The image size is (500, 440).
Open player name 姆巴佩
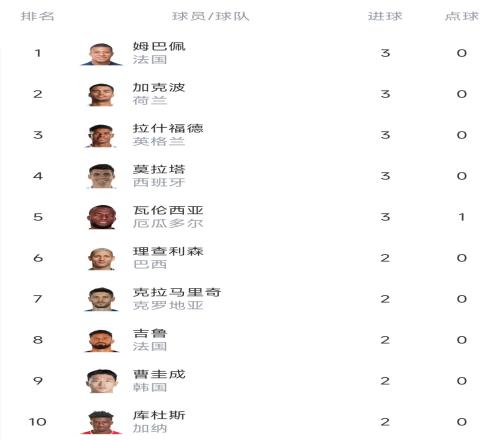click(x=159, y=46)
